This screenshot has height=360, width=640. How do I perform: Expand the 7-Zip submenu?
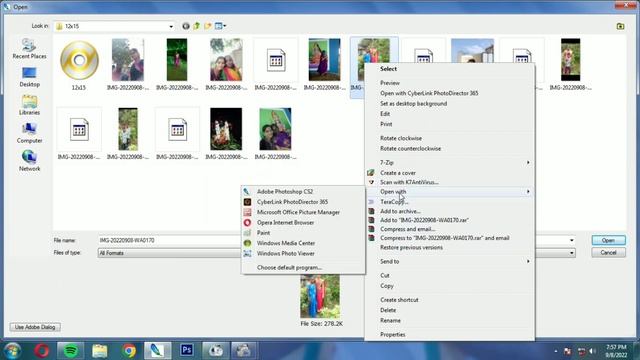coord(449,162)
